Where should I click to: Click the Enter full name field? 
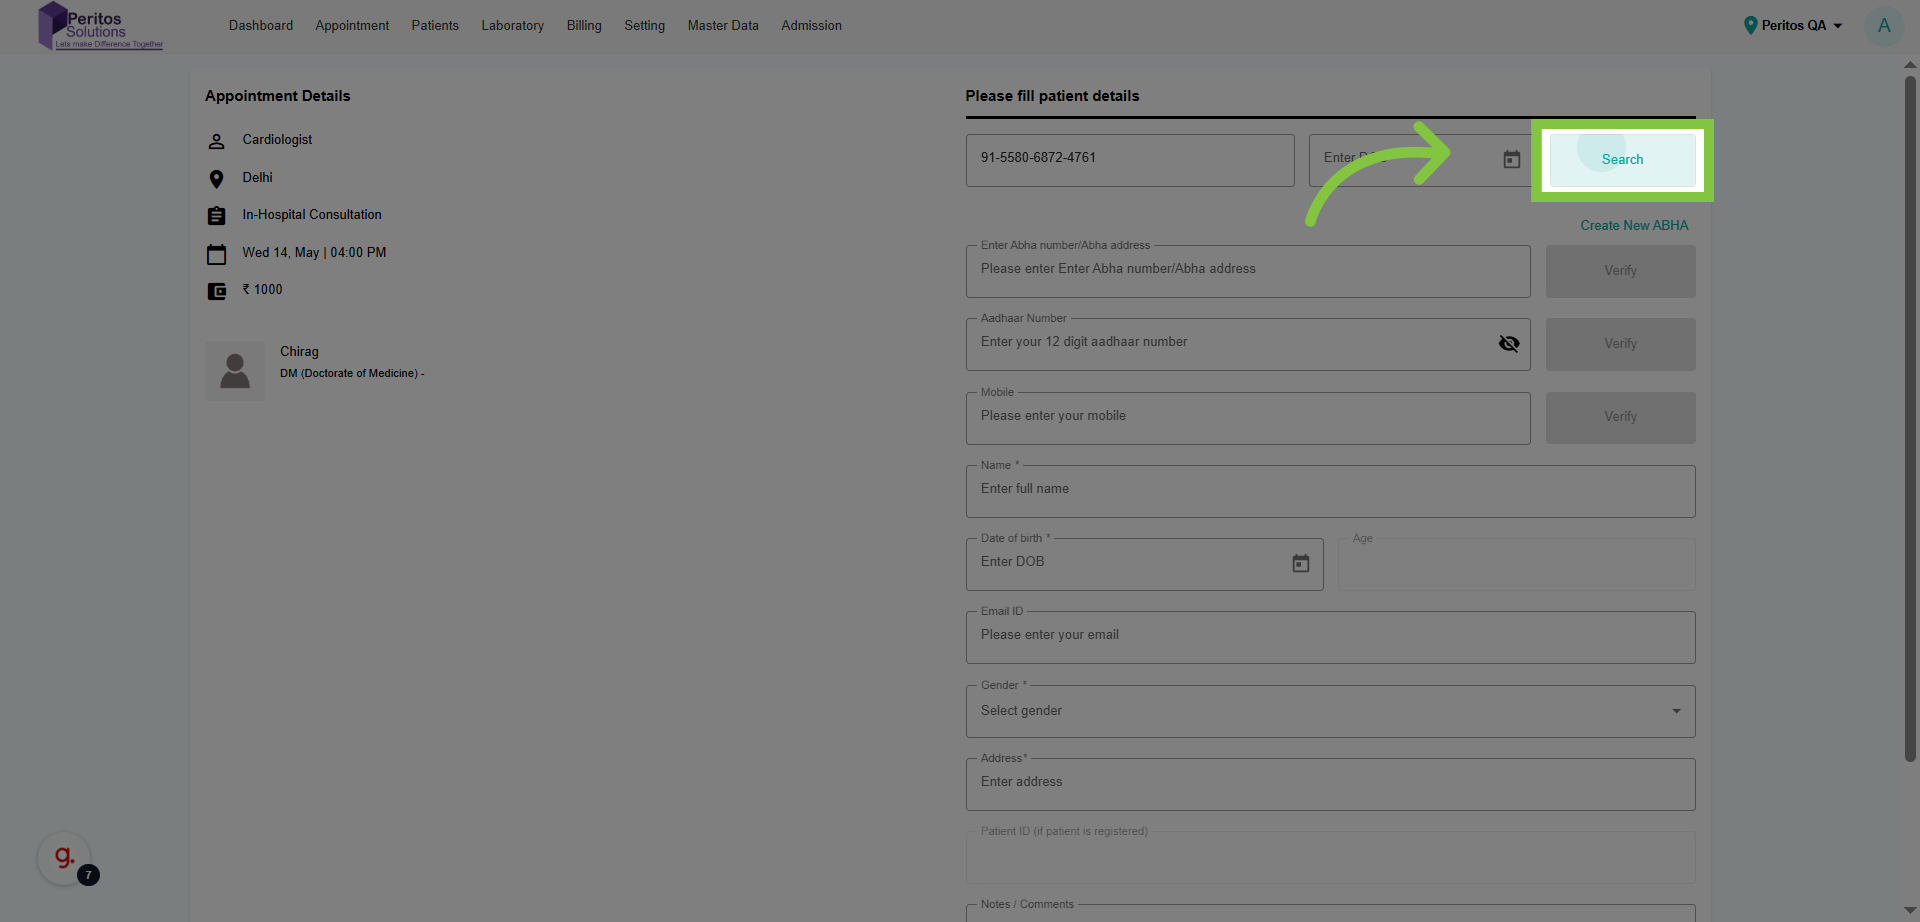click(x=1330, y=490)
